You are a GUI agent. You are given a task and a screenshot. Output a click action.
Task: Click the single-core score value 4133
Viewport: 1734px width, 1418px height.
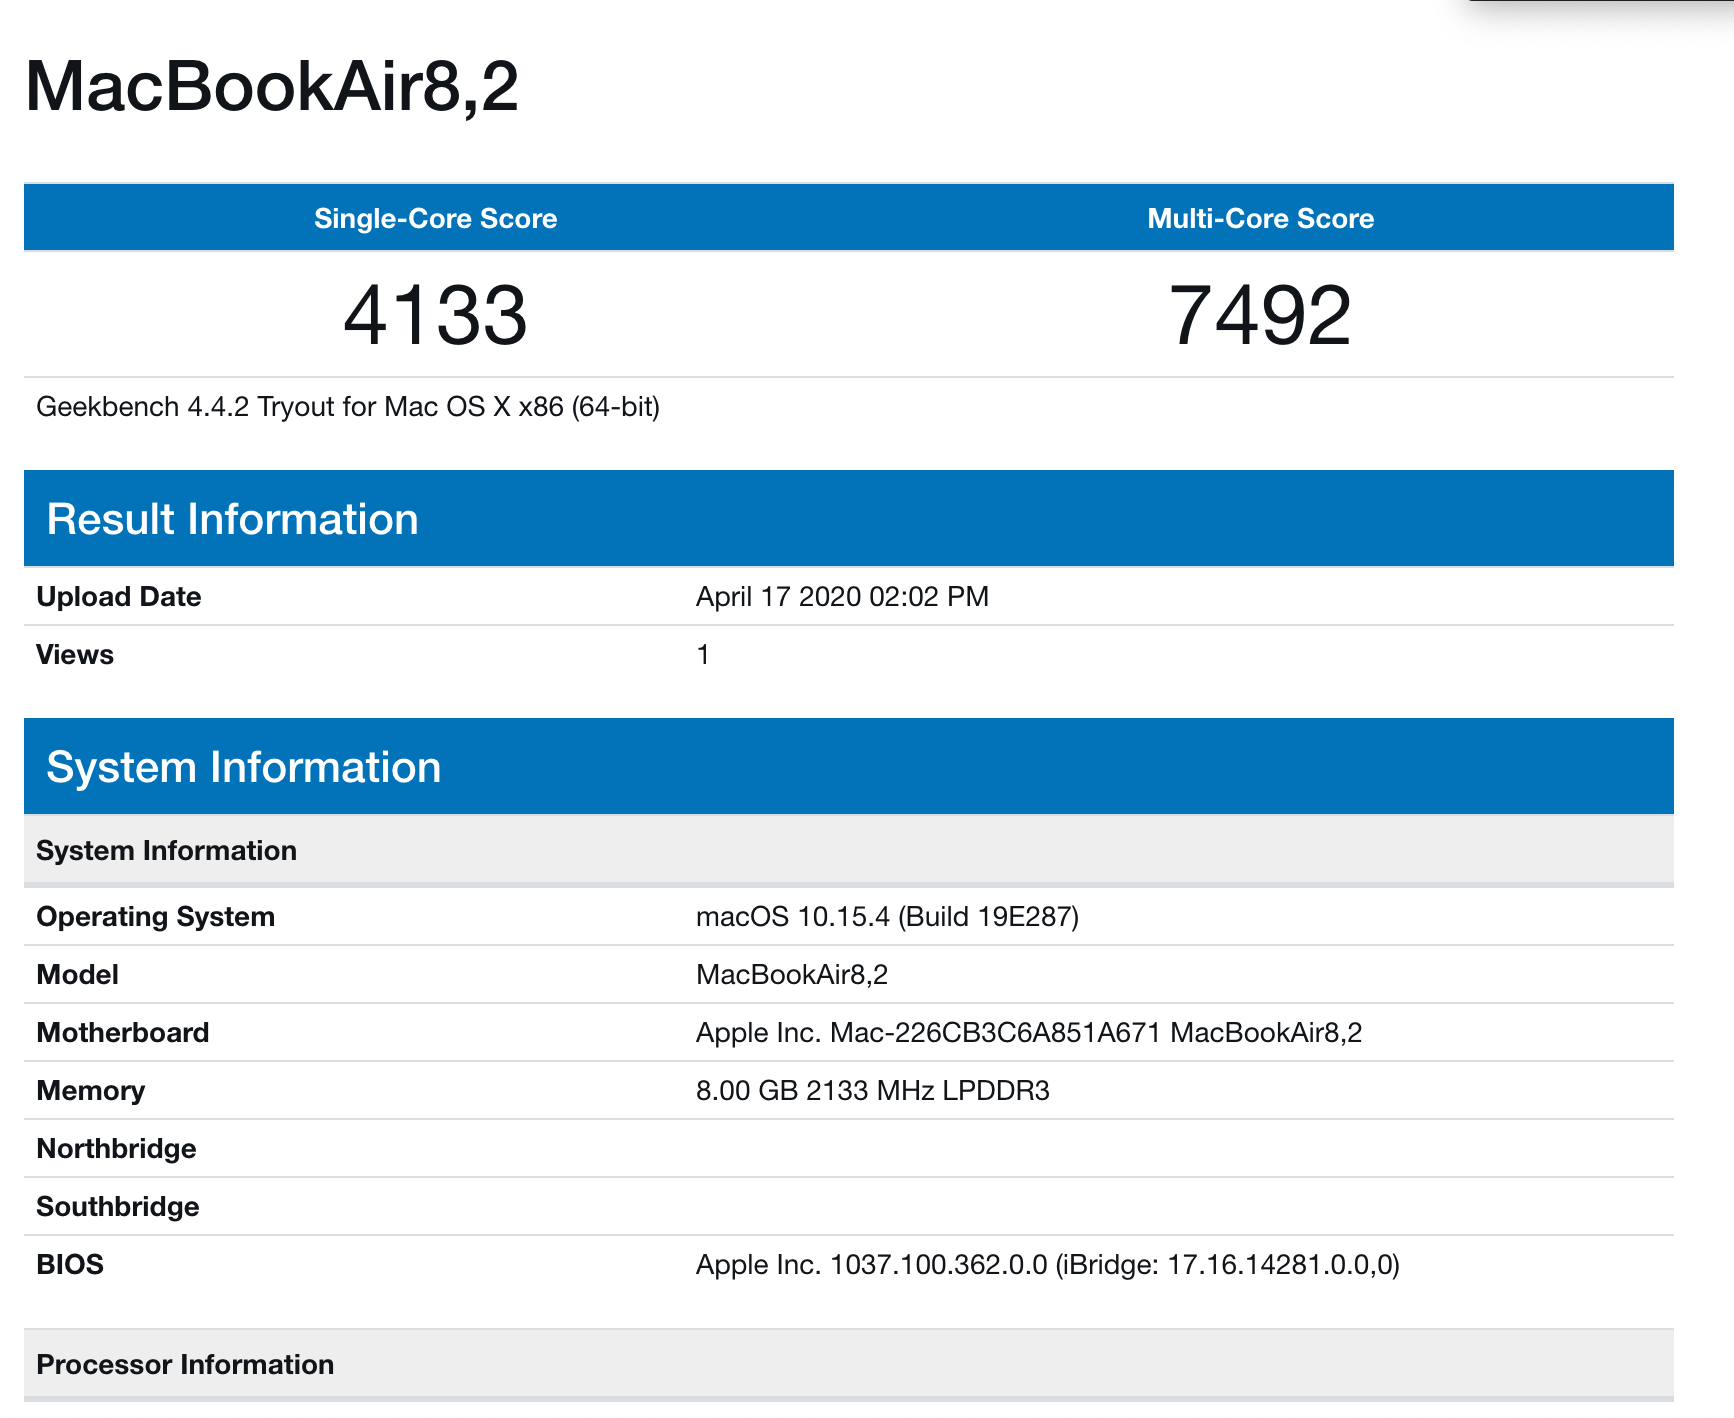pyautogui.click(x=436, y=315)
